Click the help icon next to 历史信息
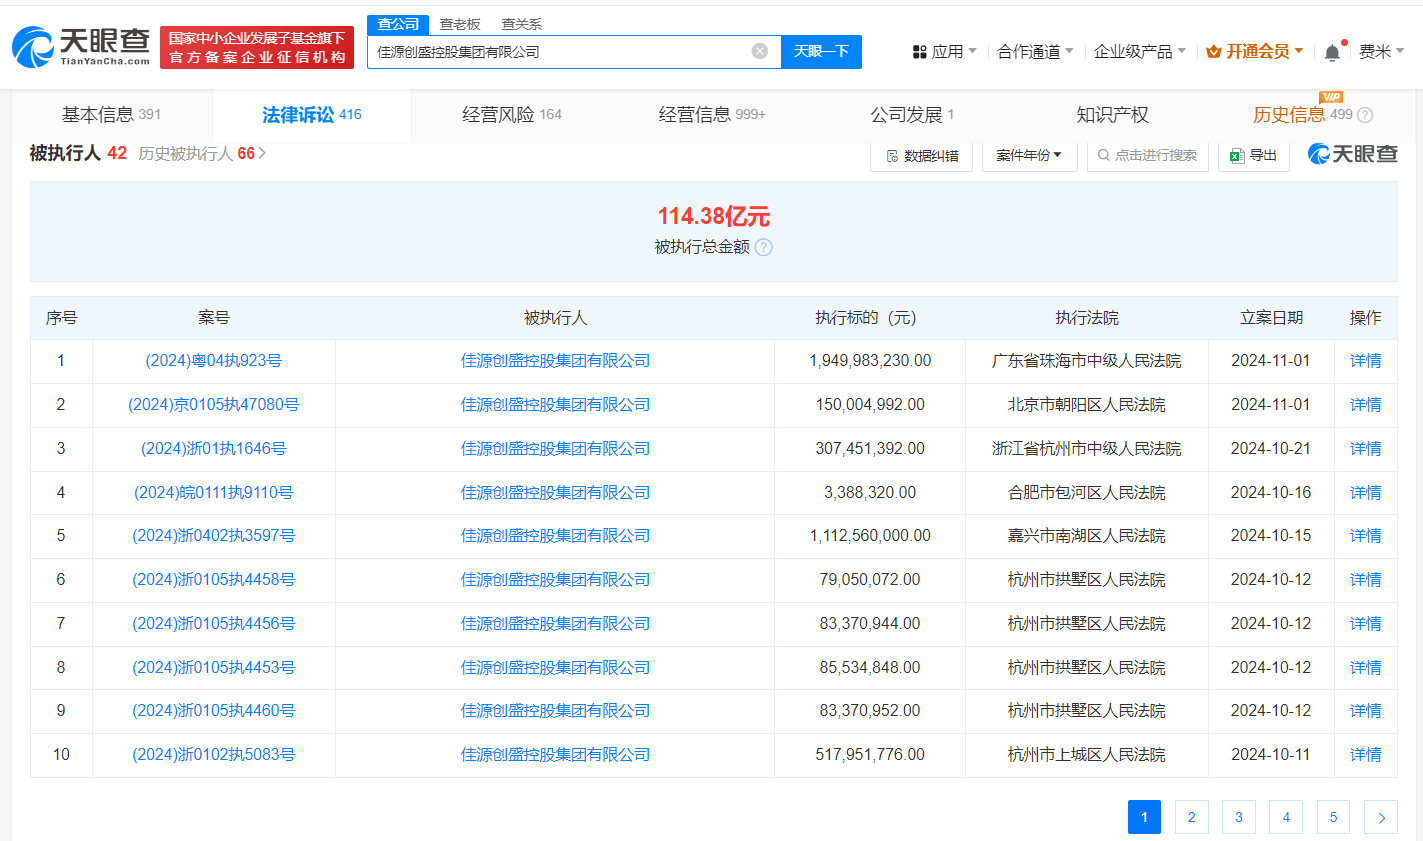The image size is (1423, 841). click(x=1365, y=115)
